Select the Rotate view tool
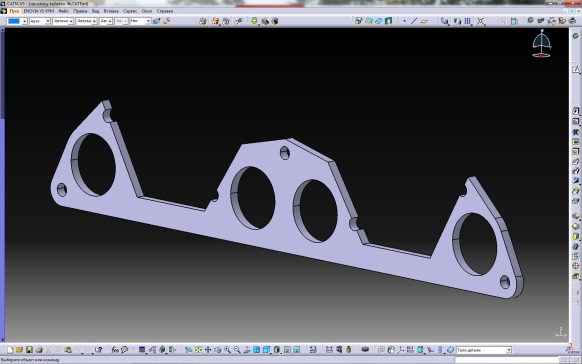Screen dimensions: 582x364 pos(218,350)
